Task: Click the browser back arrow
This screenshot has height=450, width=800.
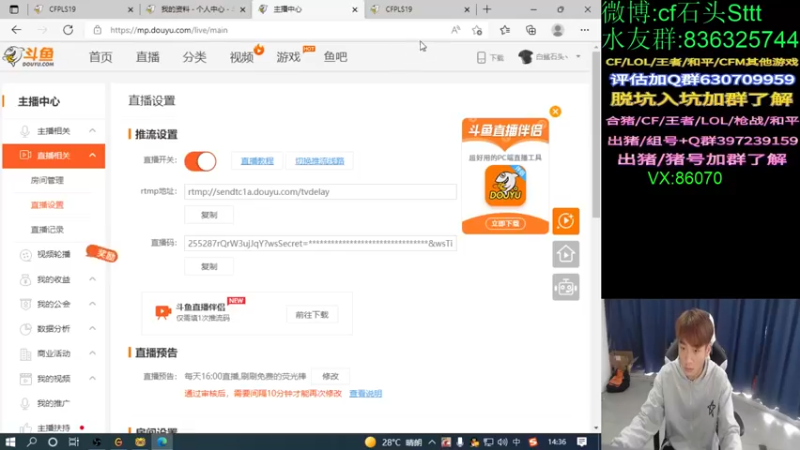Action: pyautogui.click(x=16, y=30)
